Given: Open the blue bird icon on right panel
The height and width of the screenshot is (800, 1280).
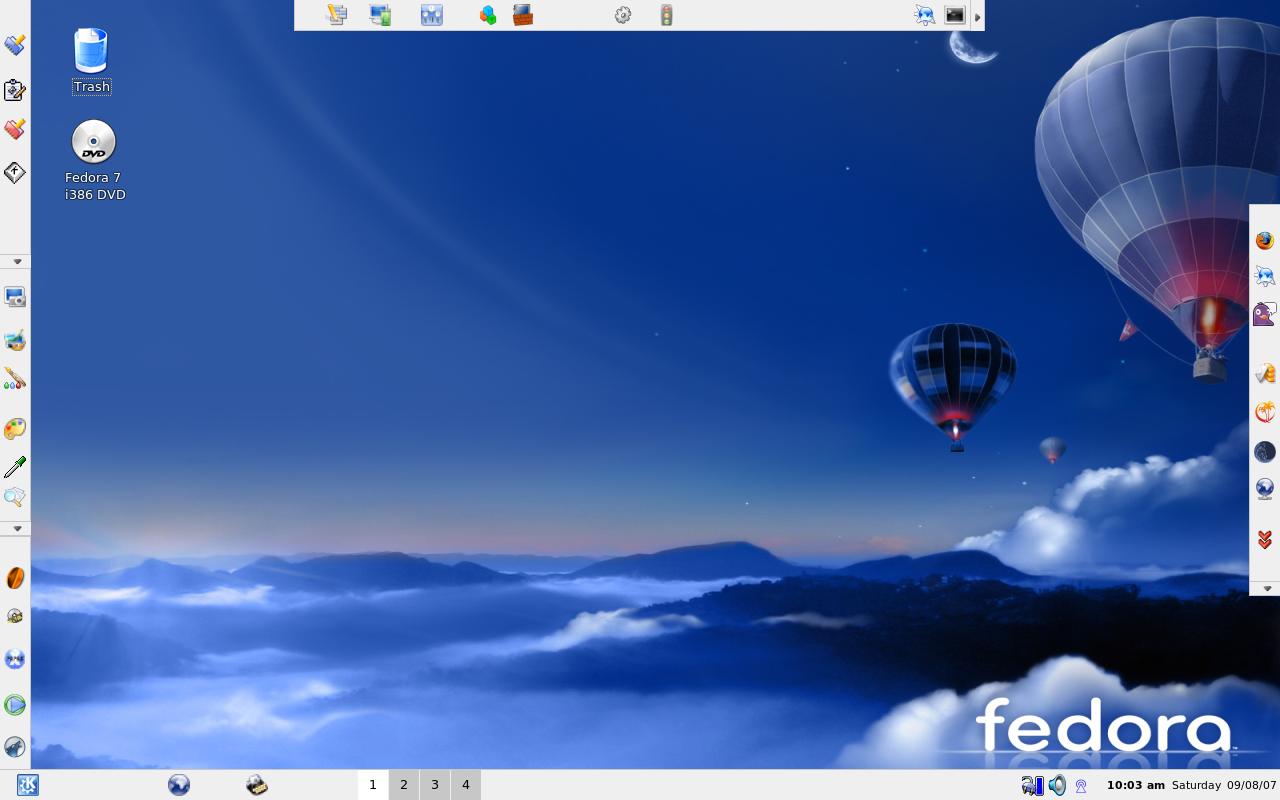Looking at the screenshot, I should tap(1265, 276).
